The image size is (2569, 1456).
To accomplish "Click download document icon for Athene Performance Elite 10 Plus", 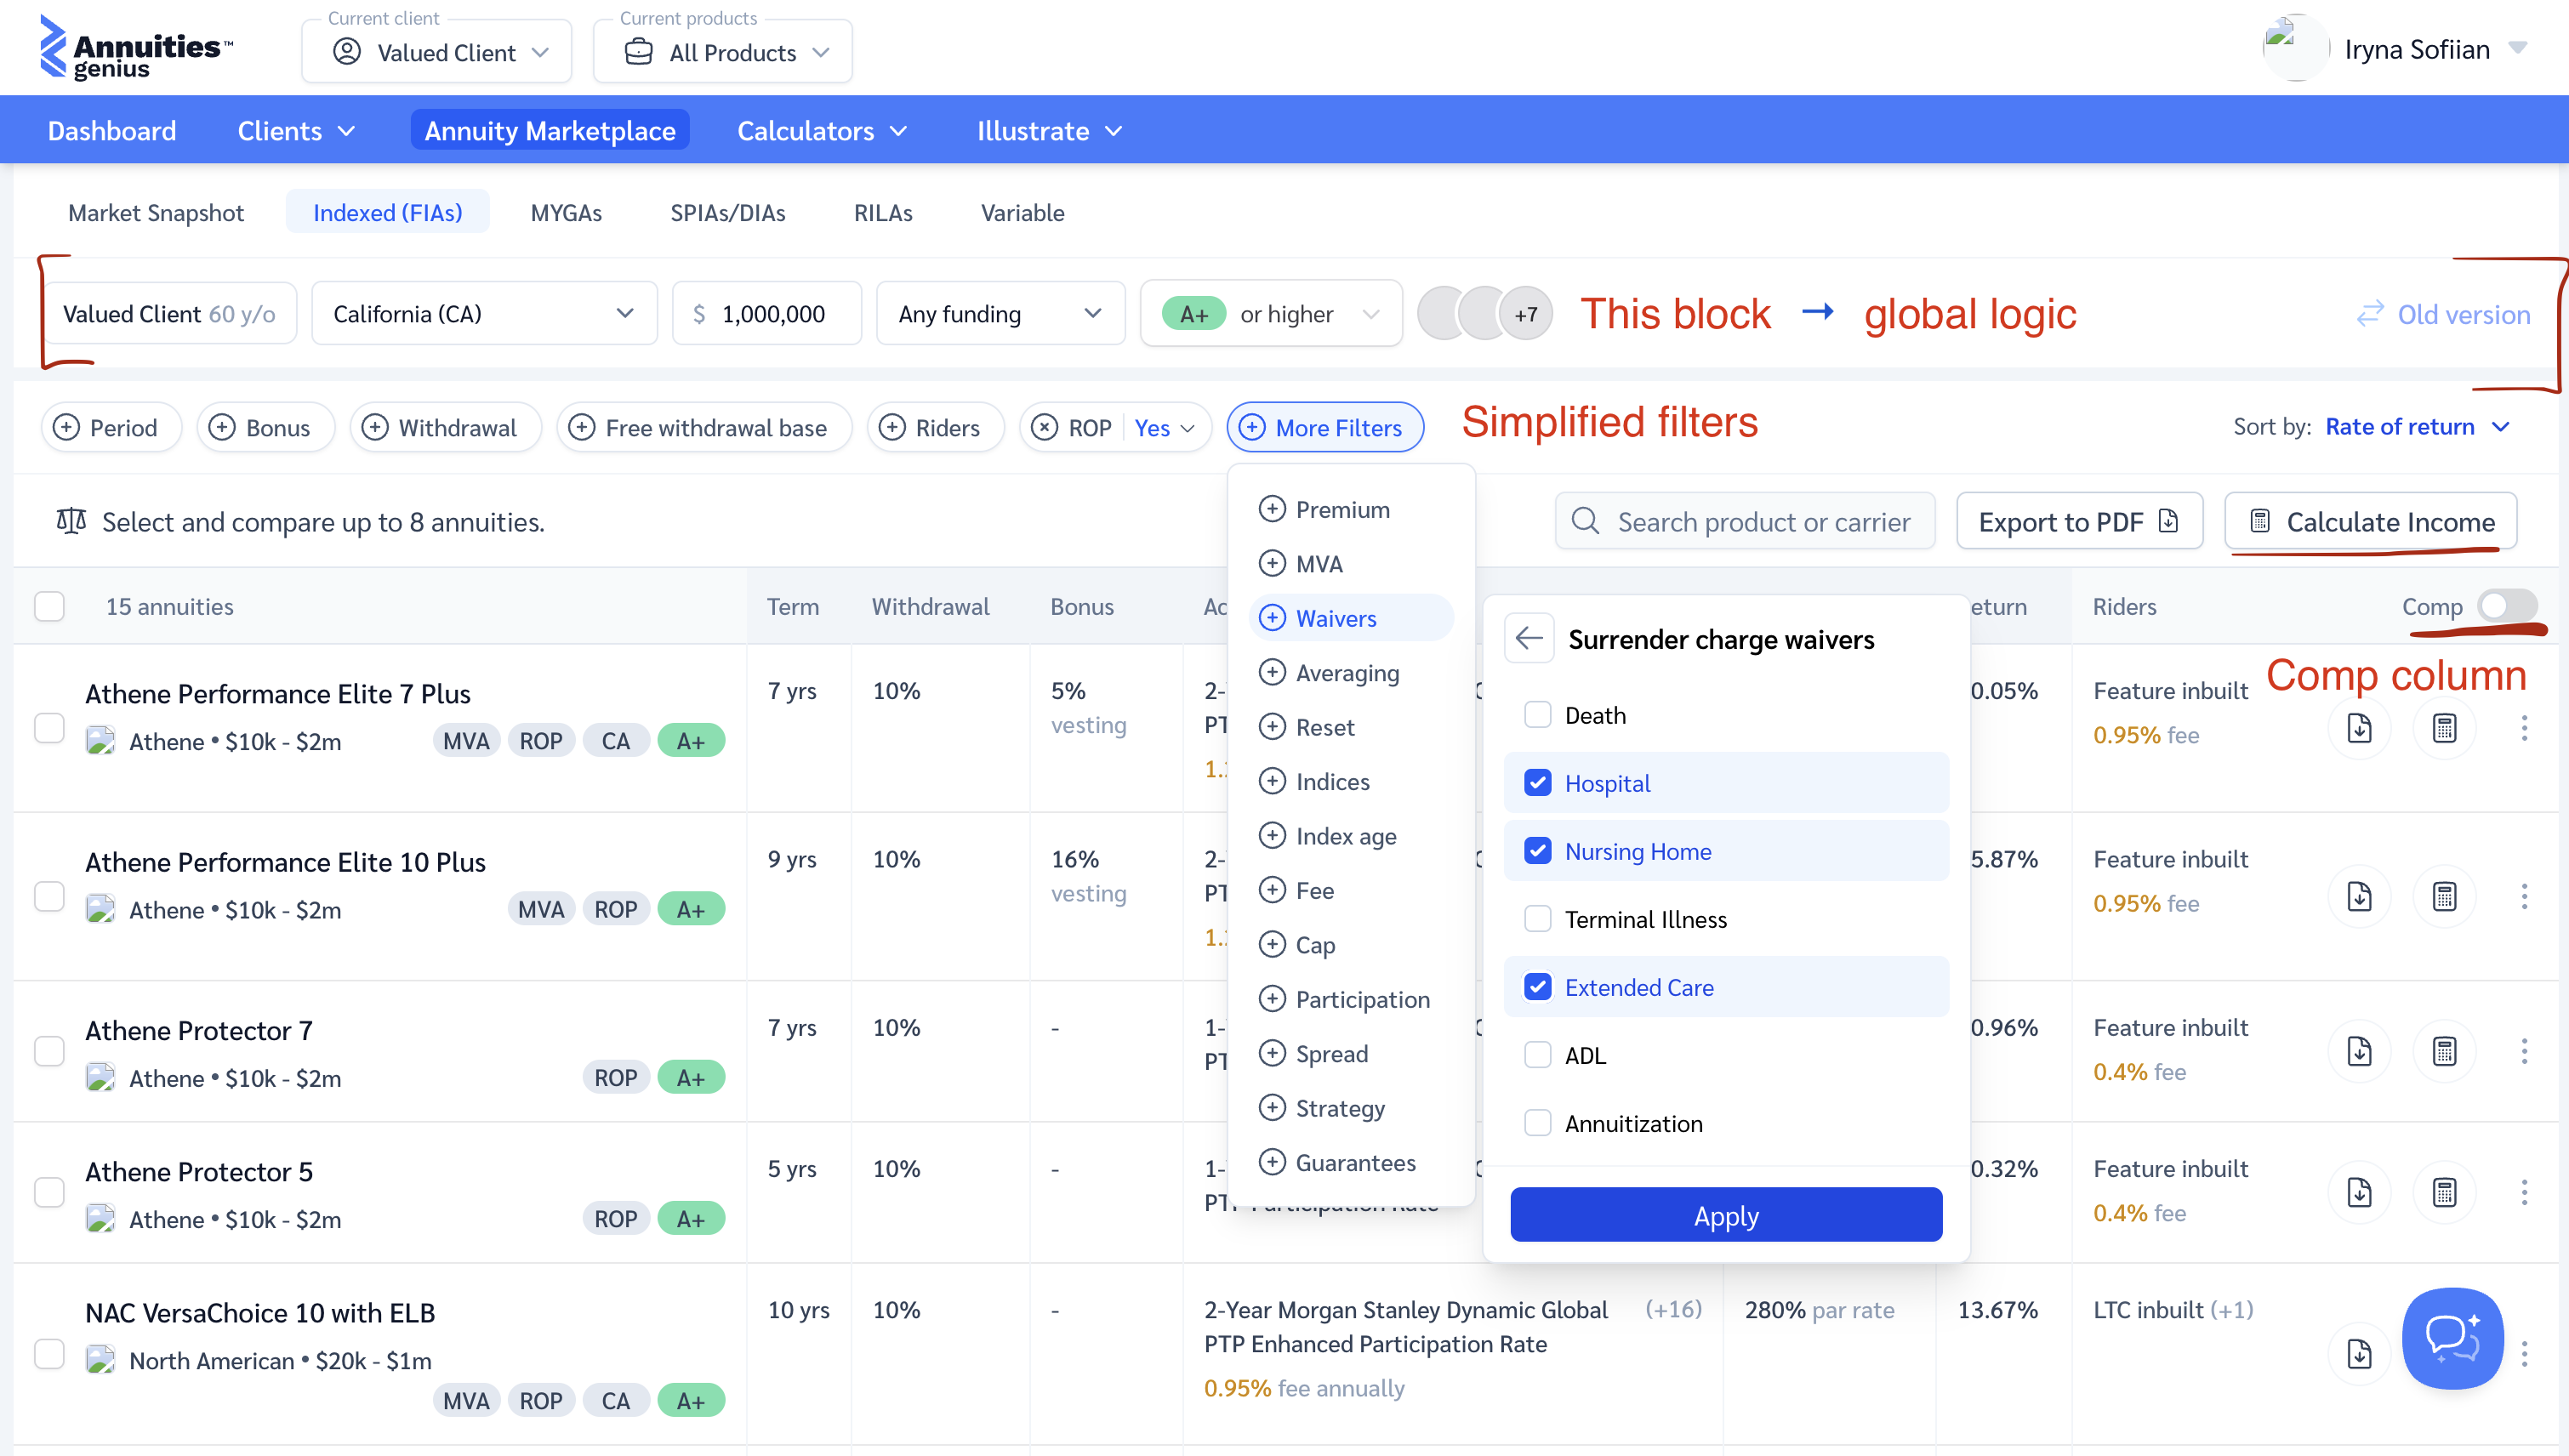I will click(2359, 896).
